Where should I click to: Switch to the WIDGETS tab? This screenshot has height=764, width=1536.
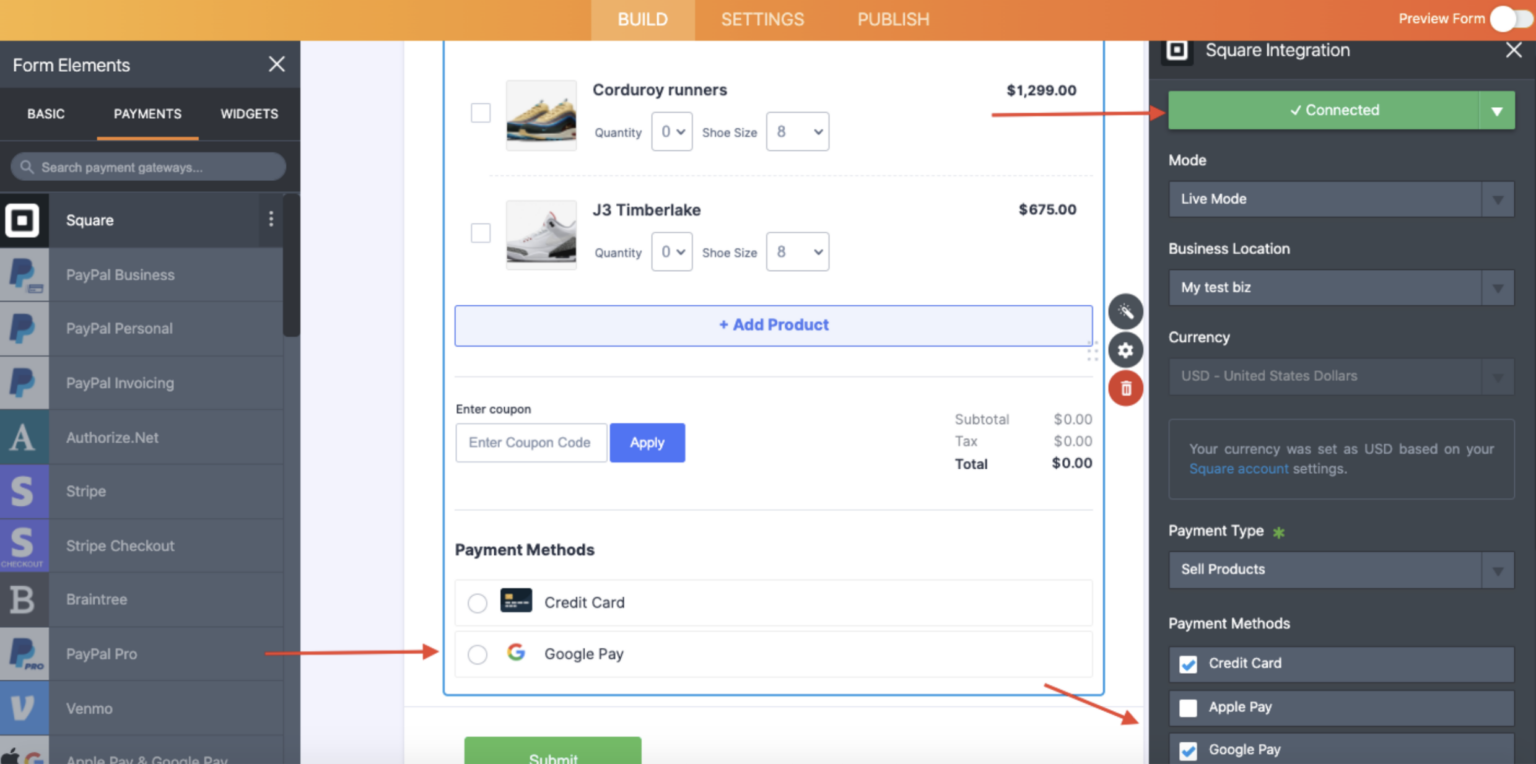click(x=249, y=114)
